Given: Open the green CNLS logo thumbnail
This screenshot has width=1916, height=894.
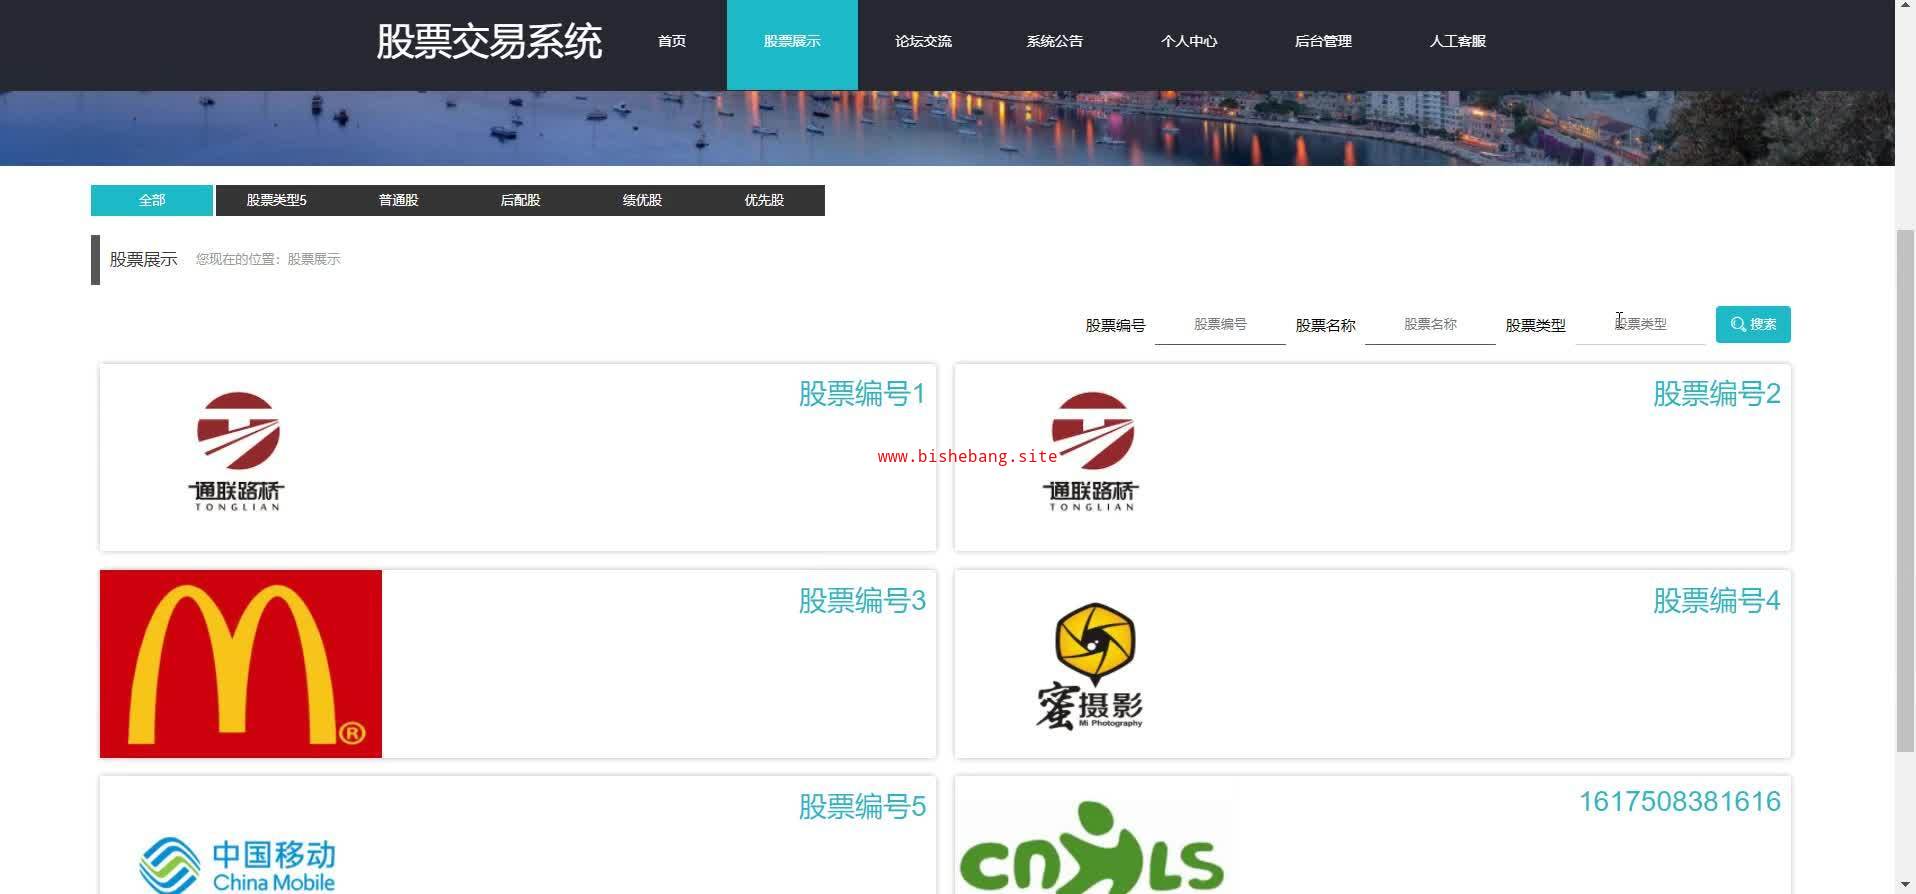Looking at the screenshot, I should click(1092, 847).
